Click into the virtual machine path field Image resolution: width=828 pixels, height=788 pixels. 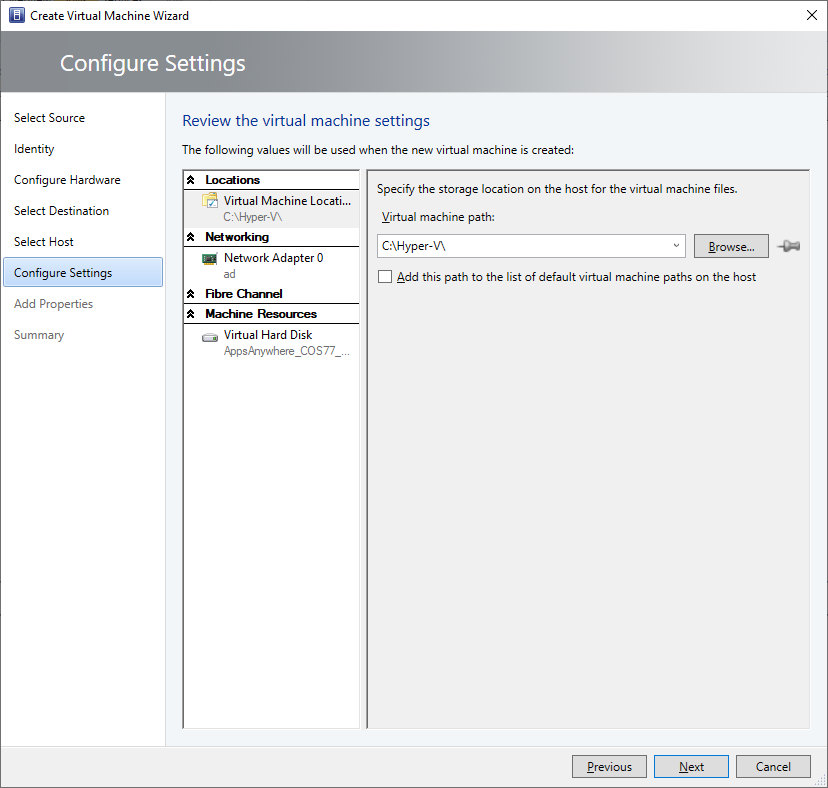point(520,246)
